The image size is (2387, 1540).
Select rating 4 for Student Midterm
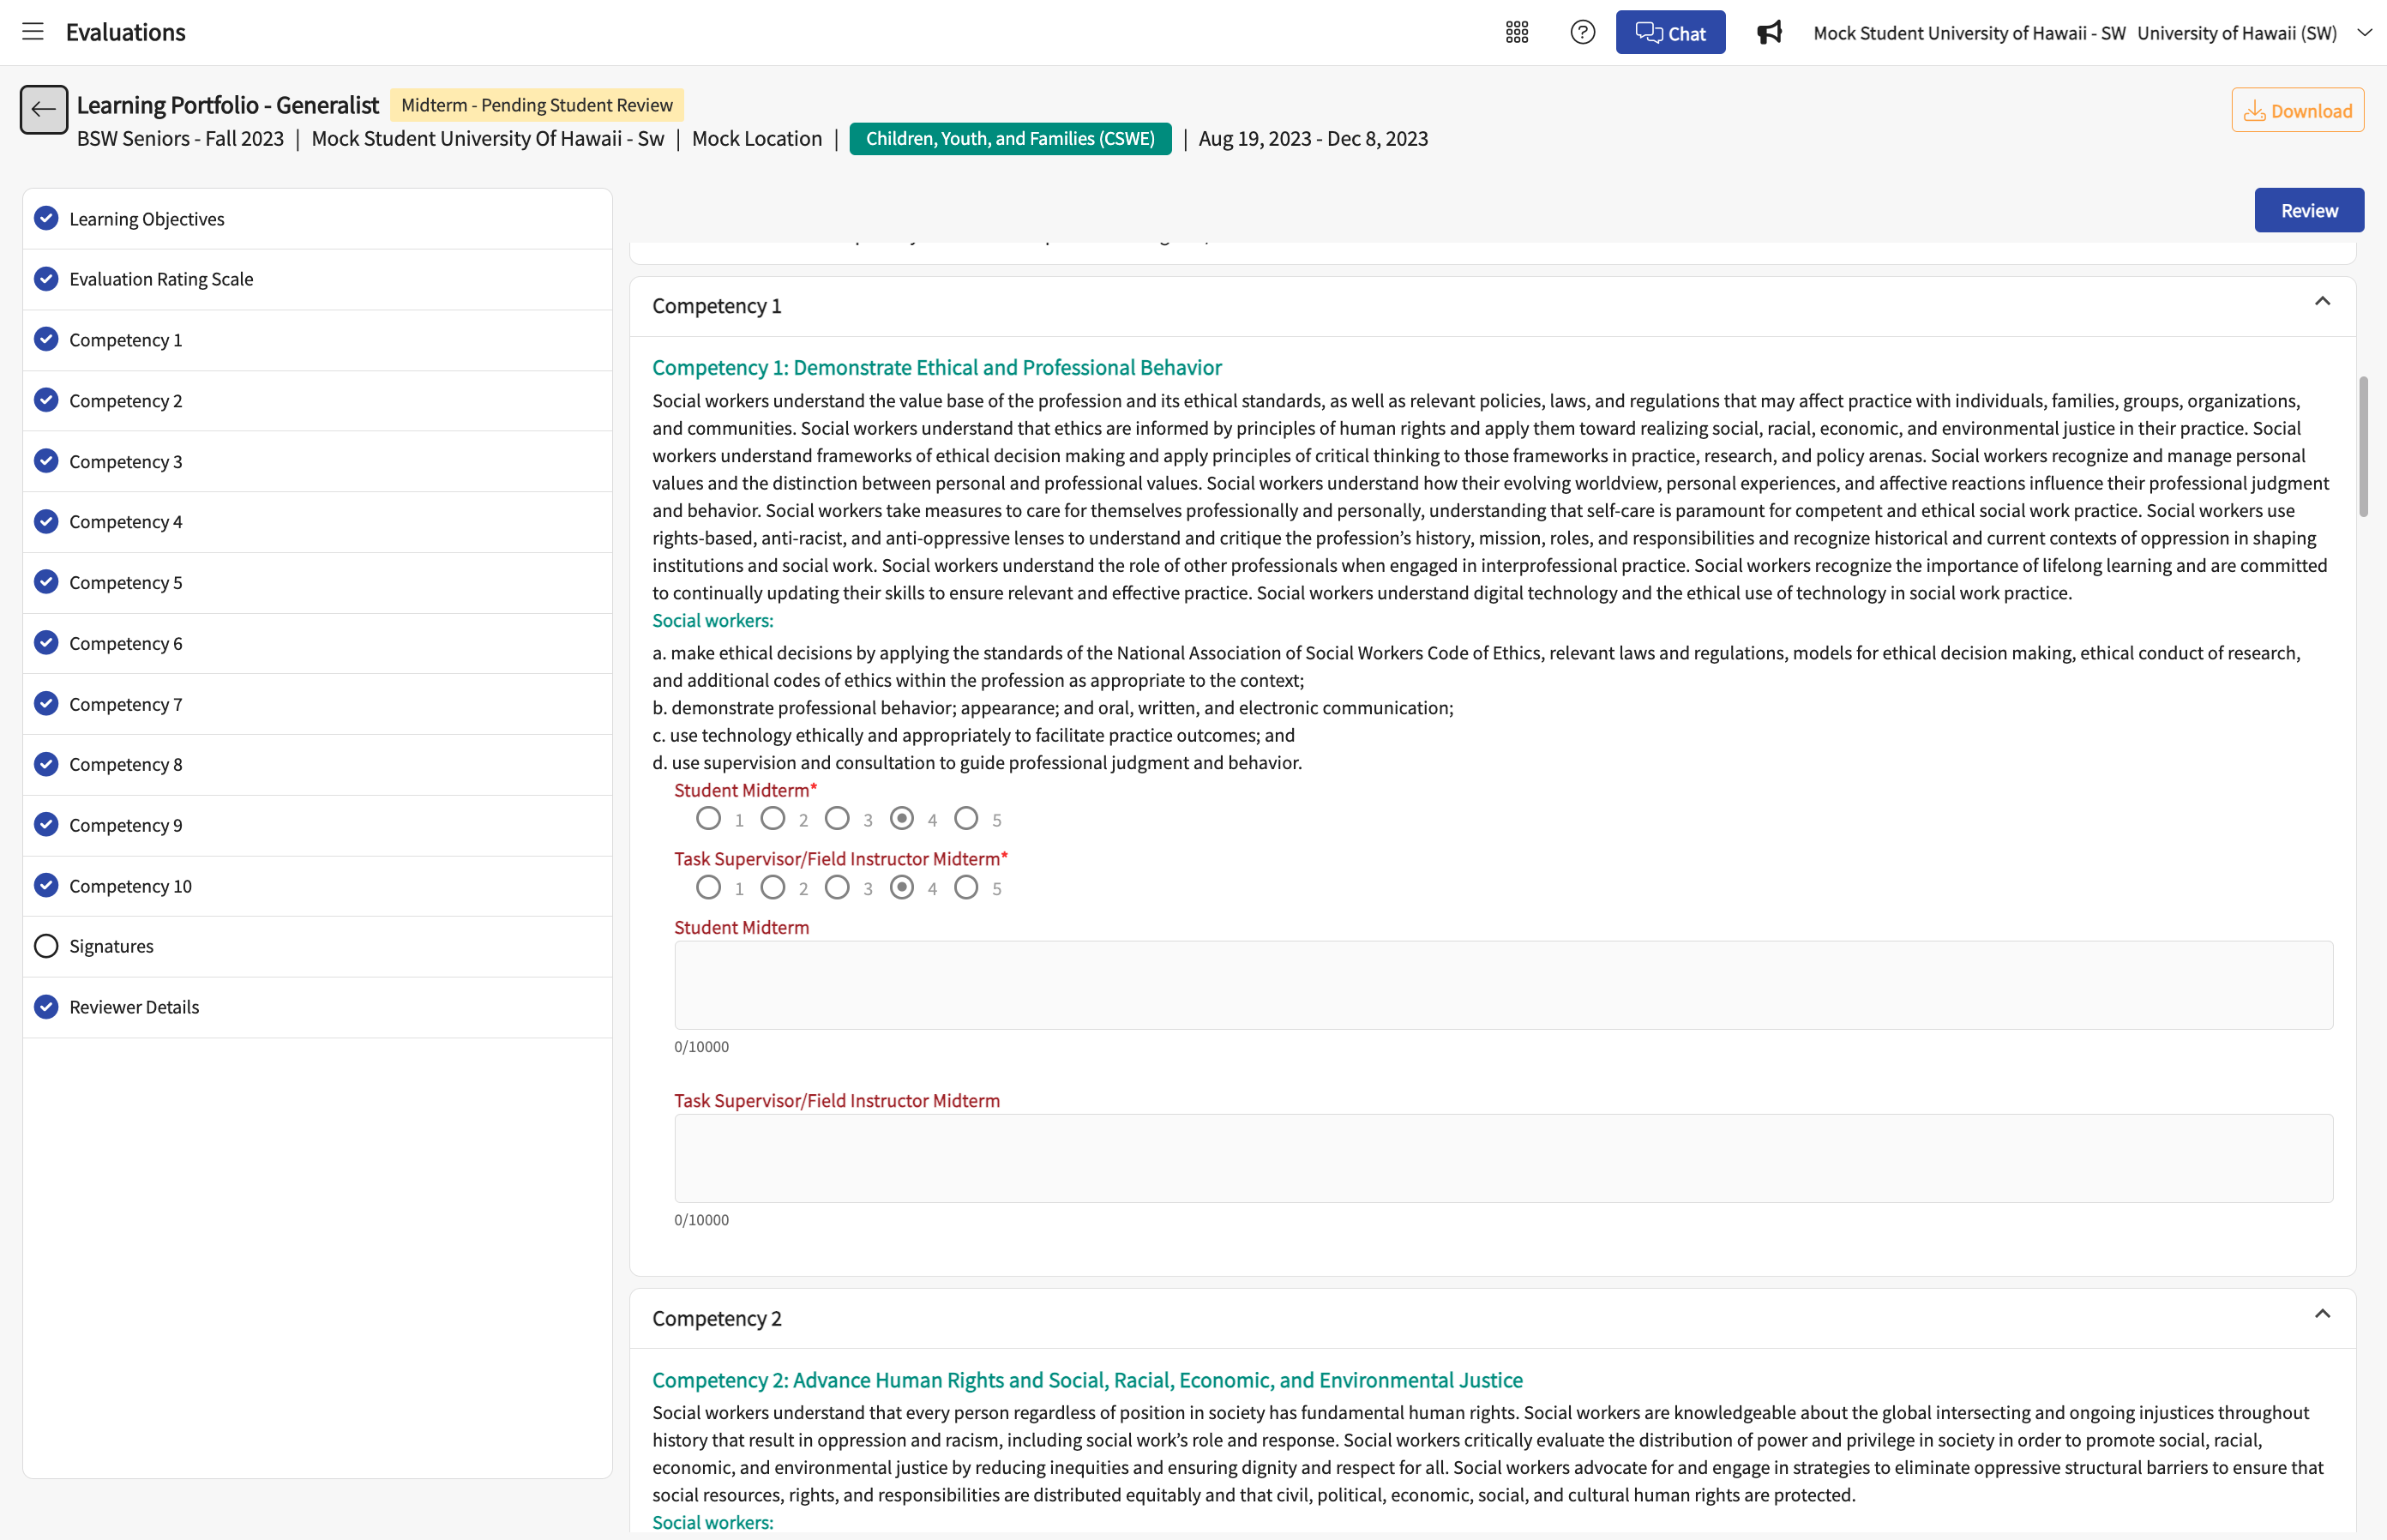pyautogui.click(x=902, y=819)
